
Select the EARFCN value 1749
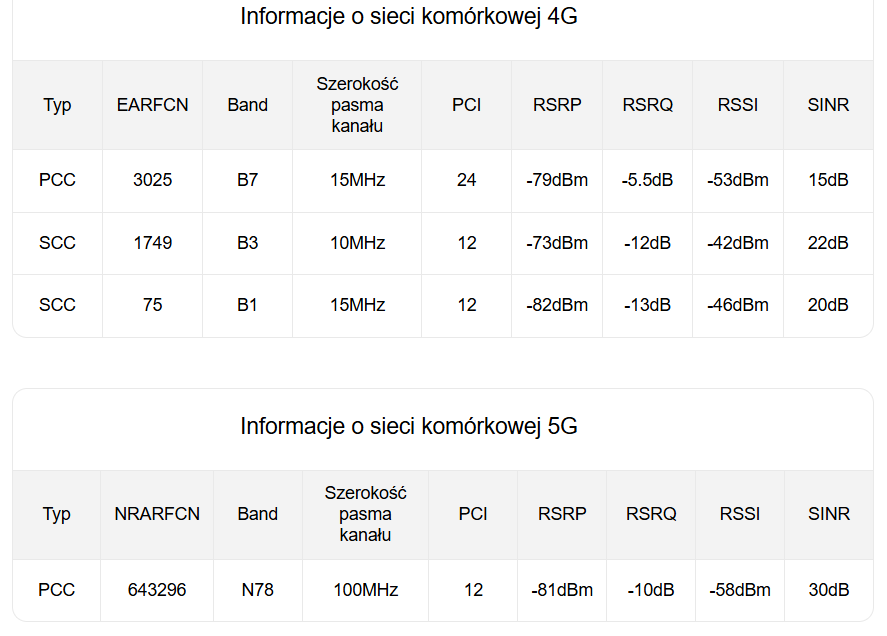coord(152,243)
